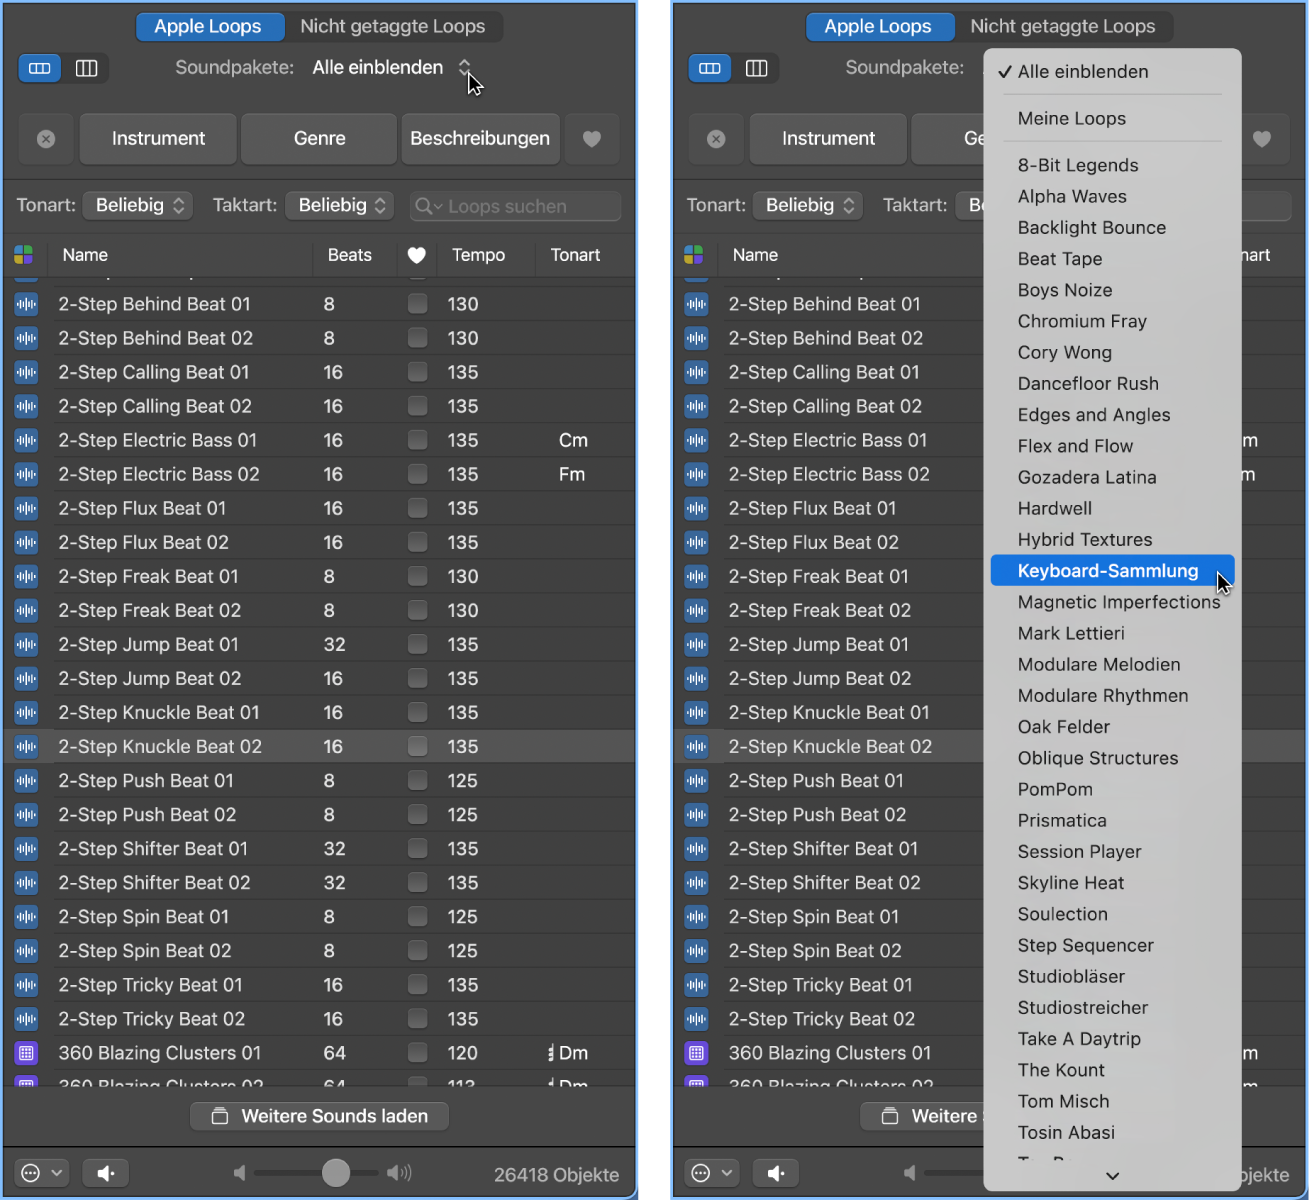Click the 'Weitere Sounds laden' button

point(318,1115)
